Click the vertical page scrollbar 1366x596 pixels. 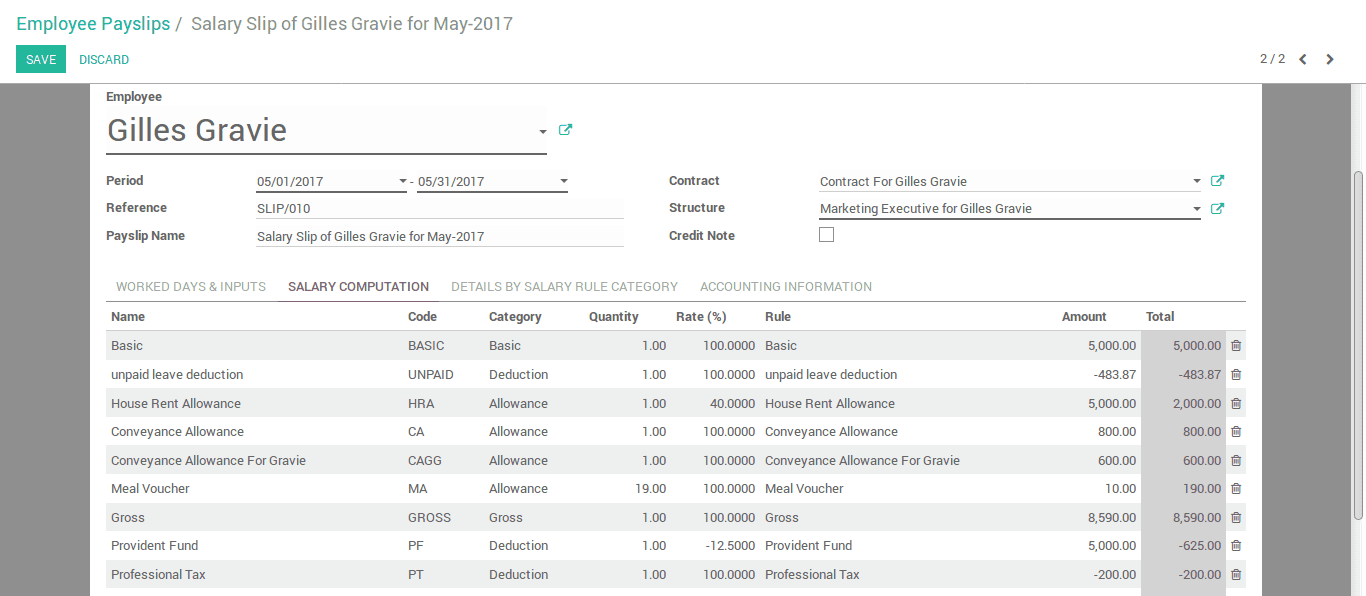click(x=1358, y=344)
